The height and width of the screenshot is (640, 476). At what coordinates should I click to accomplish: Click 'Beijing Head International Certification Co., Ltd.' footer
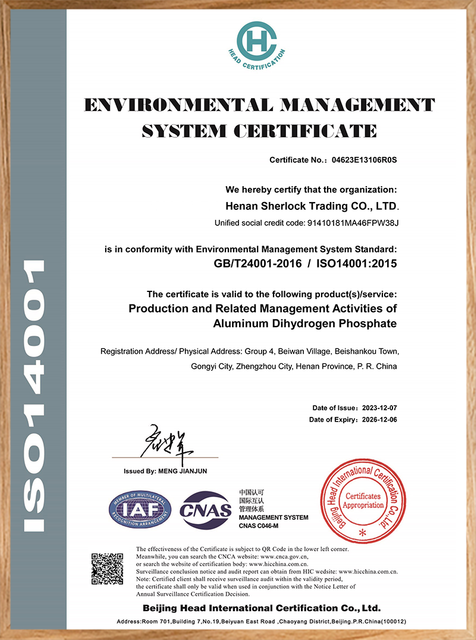point(262,608)
